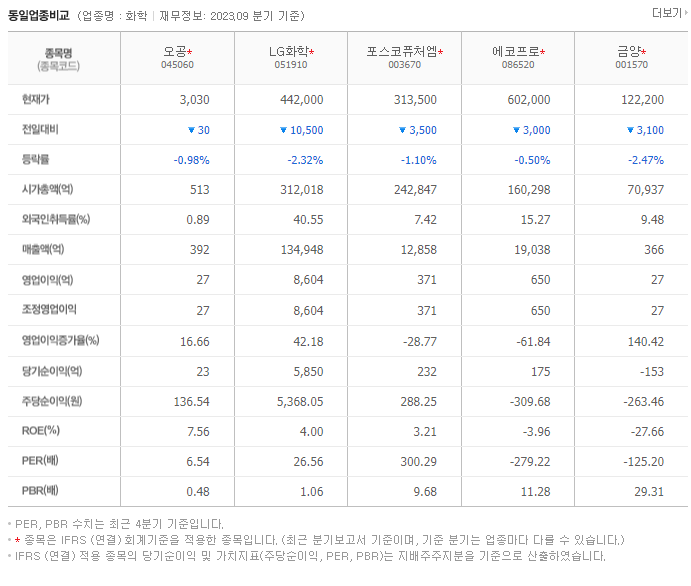Select ROE value 7.56

[198, 431]
